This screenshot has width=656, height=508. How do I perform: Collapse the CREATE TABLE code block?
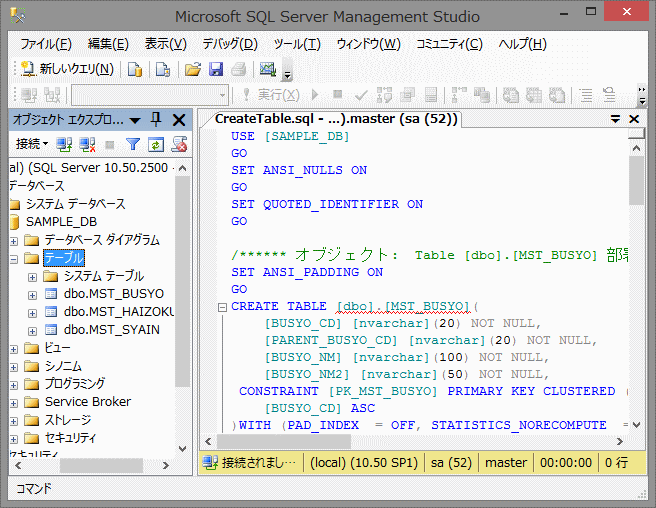[x=222, y=307]
